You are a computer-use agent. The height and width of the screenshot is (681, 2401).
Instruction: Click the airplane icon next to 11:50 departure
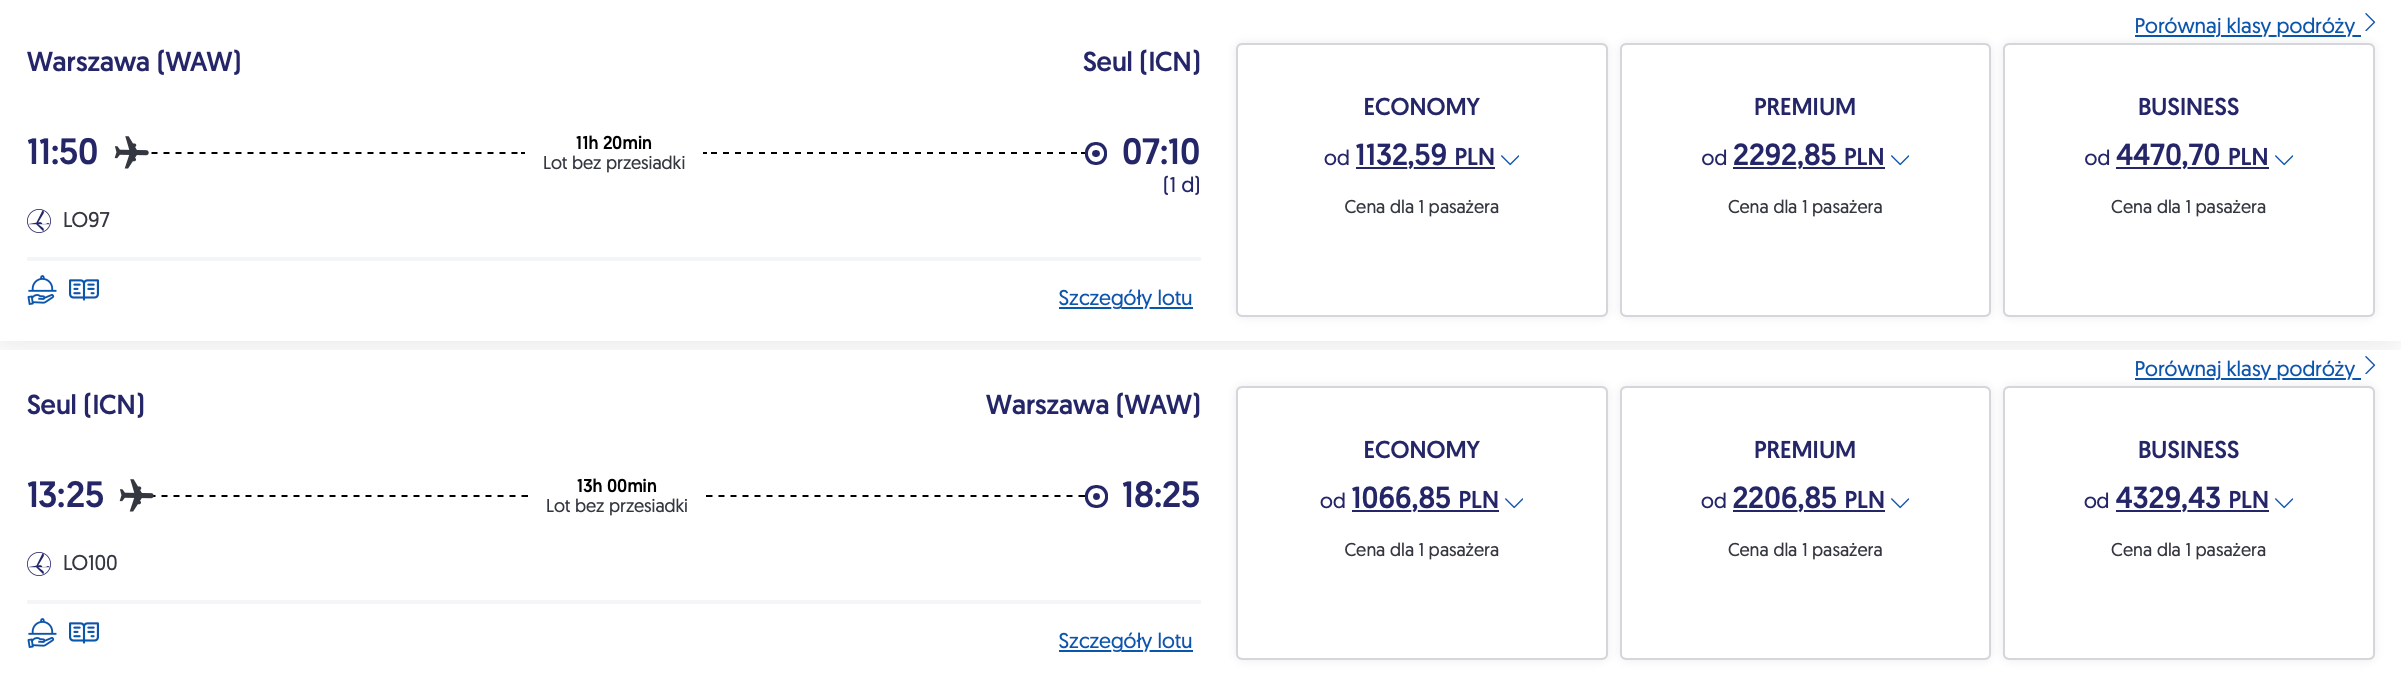[131, 153]
